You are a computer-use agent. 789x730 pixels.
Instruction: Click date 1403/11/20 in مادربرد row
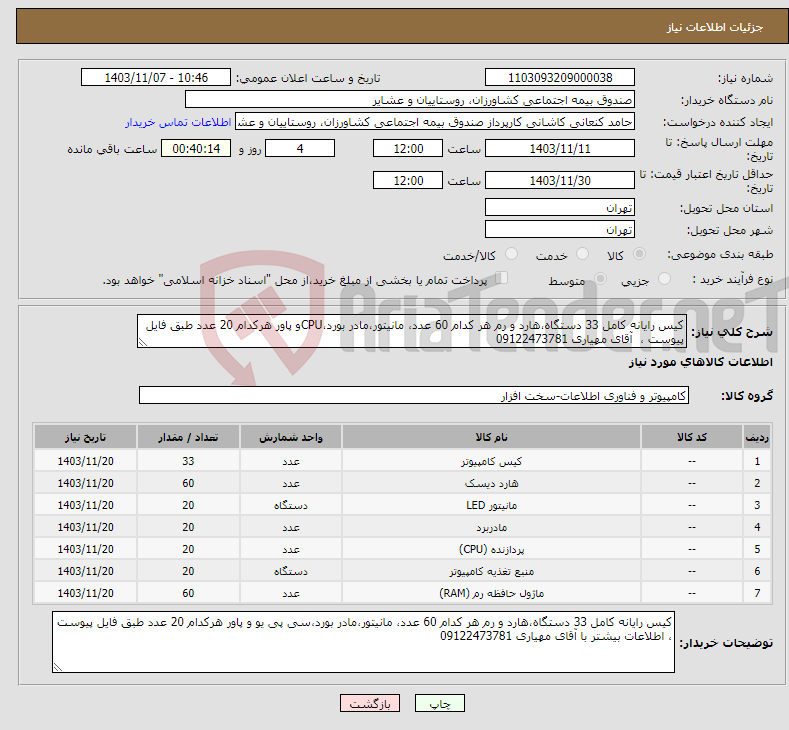[86, 527]
